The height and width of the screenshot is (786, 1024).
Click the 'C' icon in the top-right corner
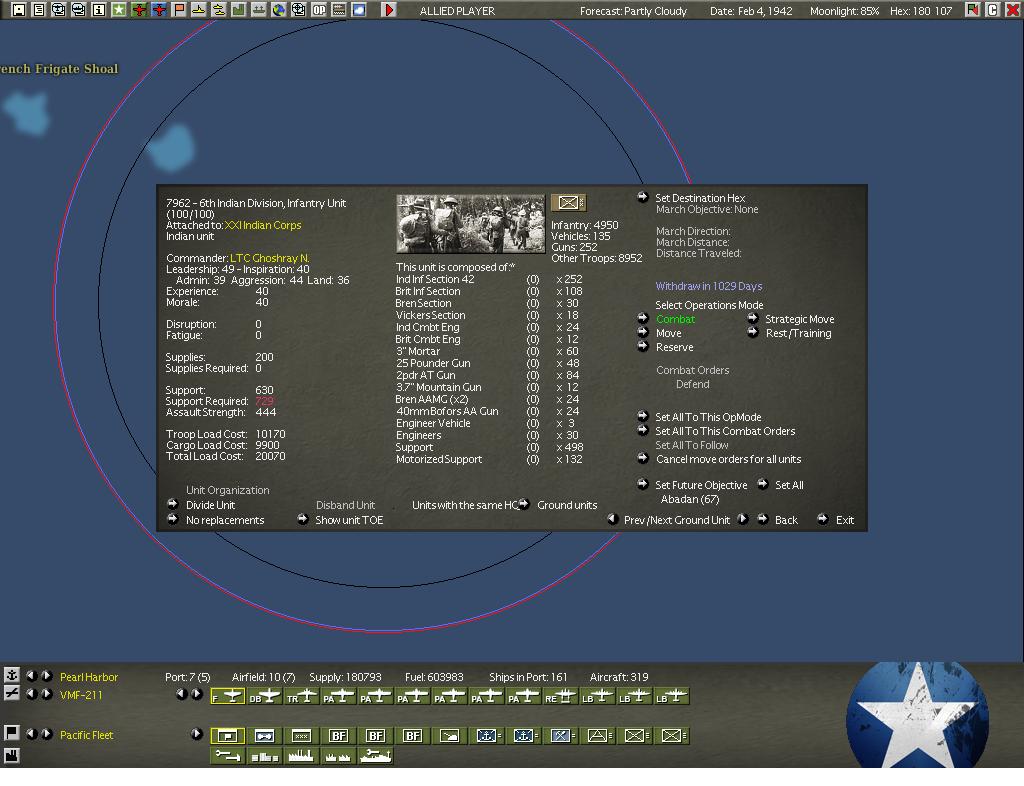pos(993,10)
